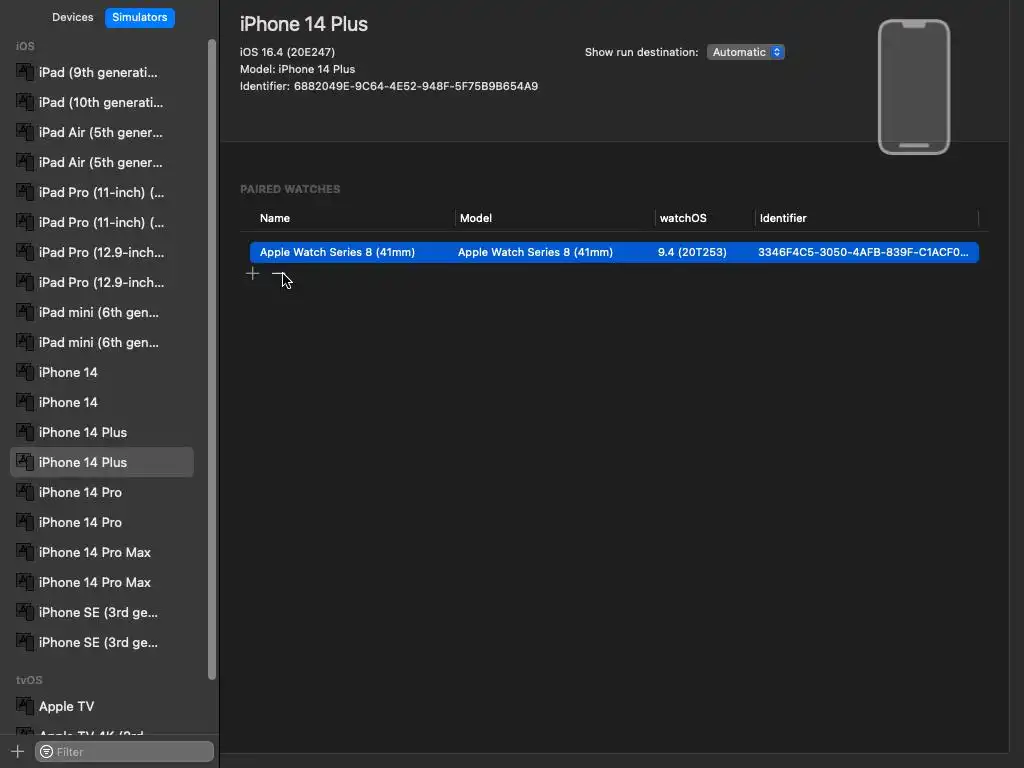Screen dimensions: 1024x768
Task: Click the Filter search field
Action: coord(124,752)
